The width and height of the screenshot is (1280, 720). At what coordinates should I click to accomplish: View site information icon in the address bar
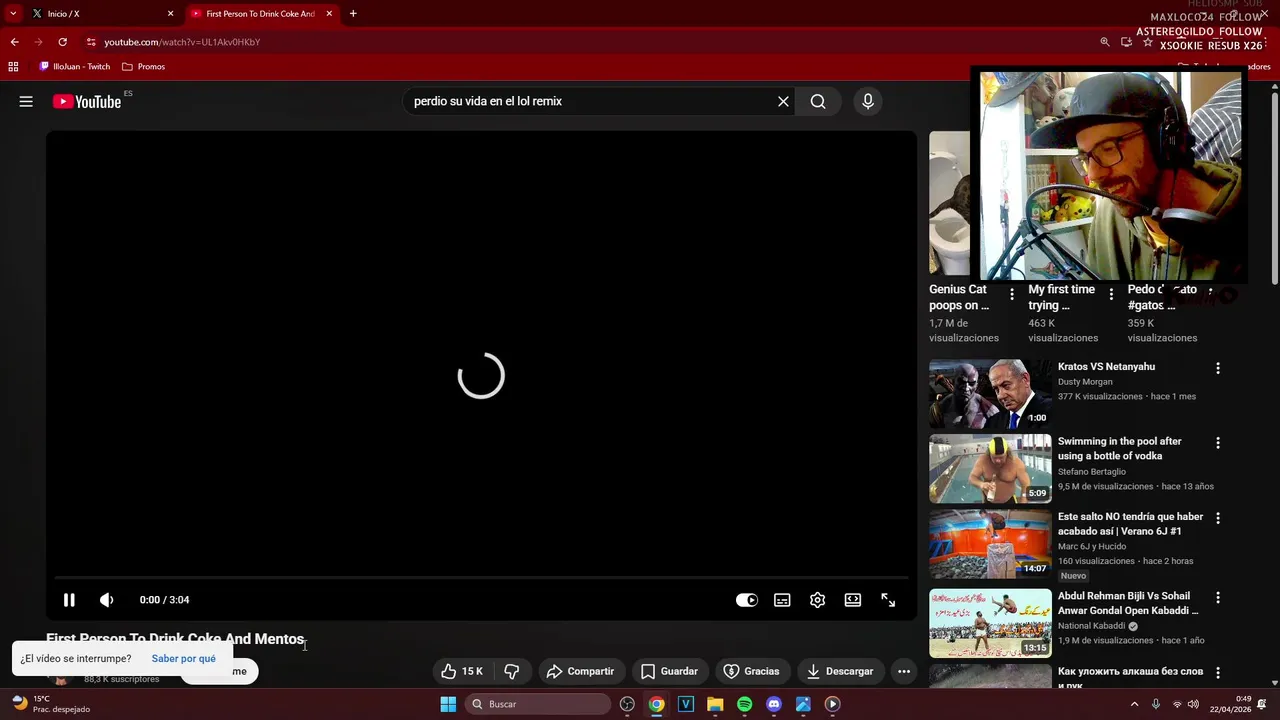(x=91, y=42)
